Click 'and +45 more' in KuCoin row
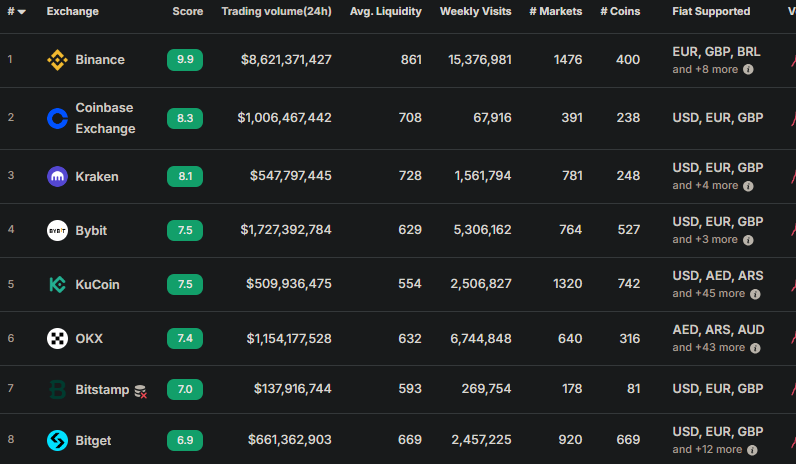 pos(709,293)
